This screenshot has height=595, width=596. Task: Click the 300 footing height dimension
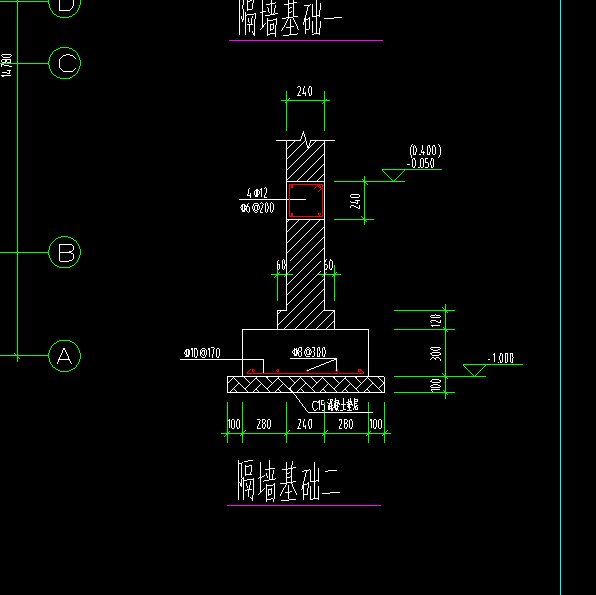pos(436,354)
